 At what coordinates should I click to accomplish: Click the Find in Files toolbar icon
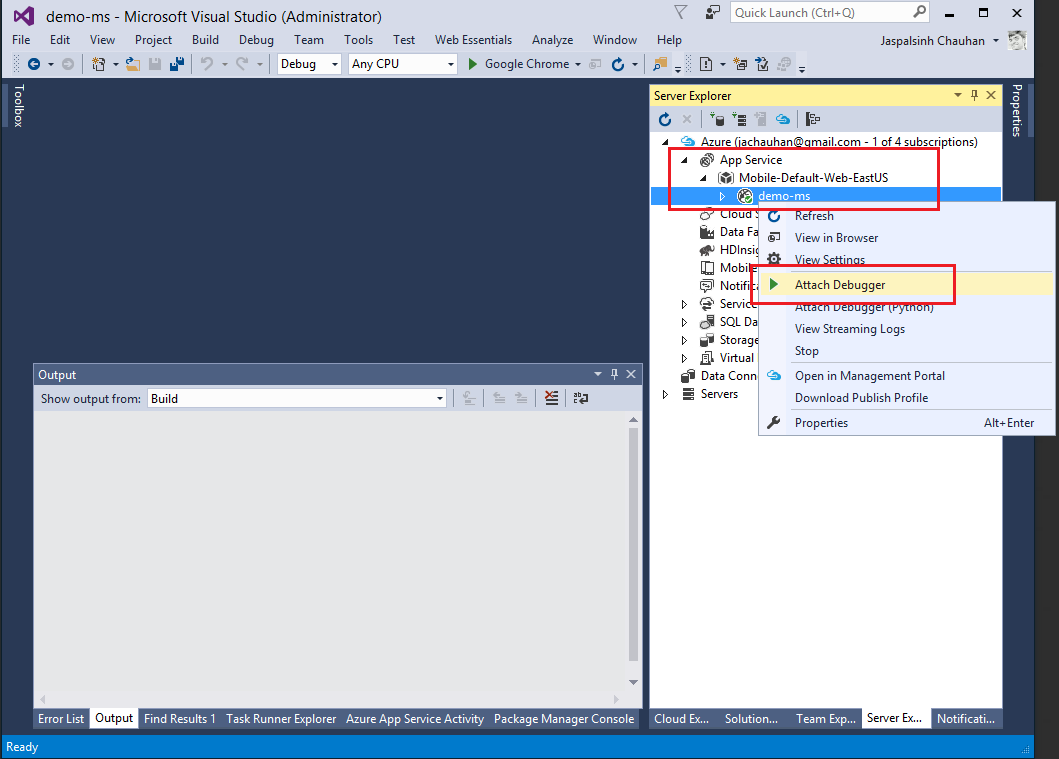click(x=659, y=64)
